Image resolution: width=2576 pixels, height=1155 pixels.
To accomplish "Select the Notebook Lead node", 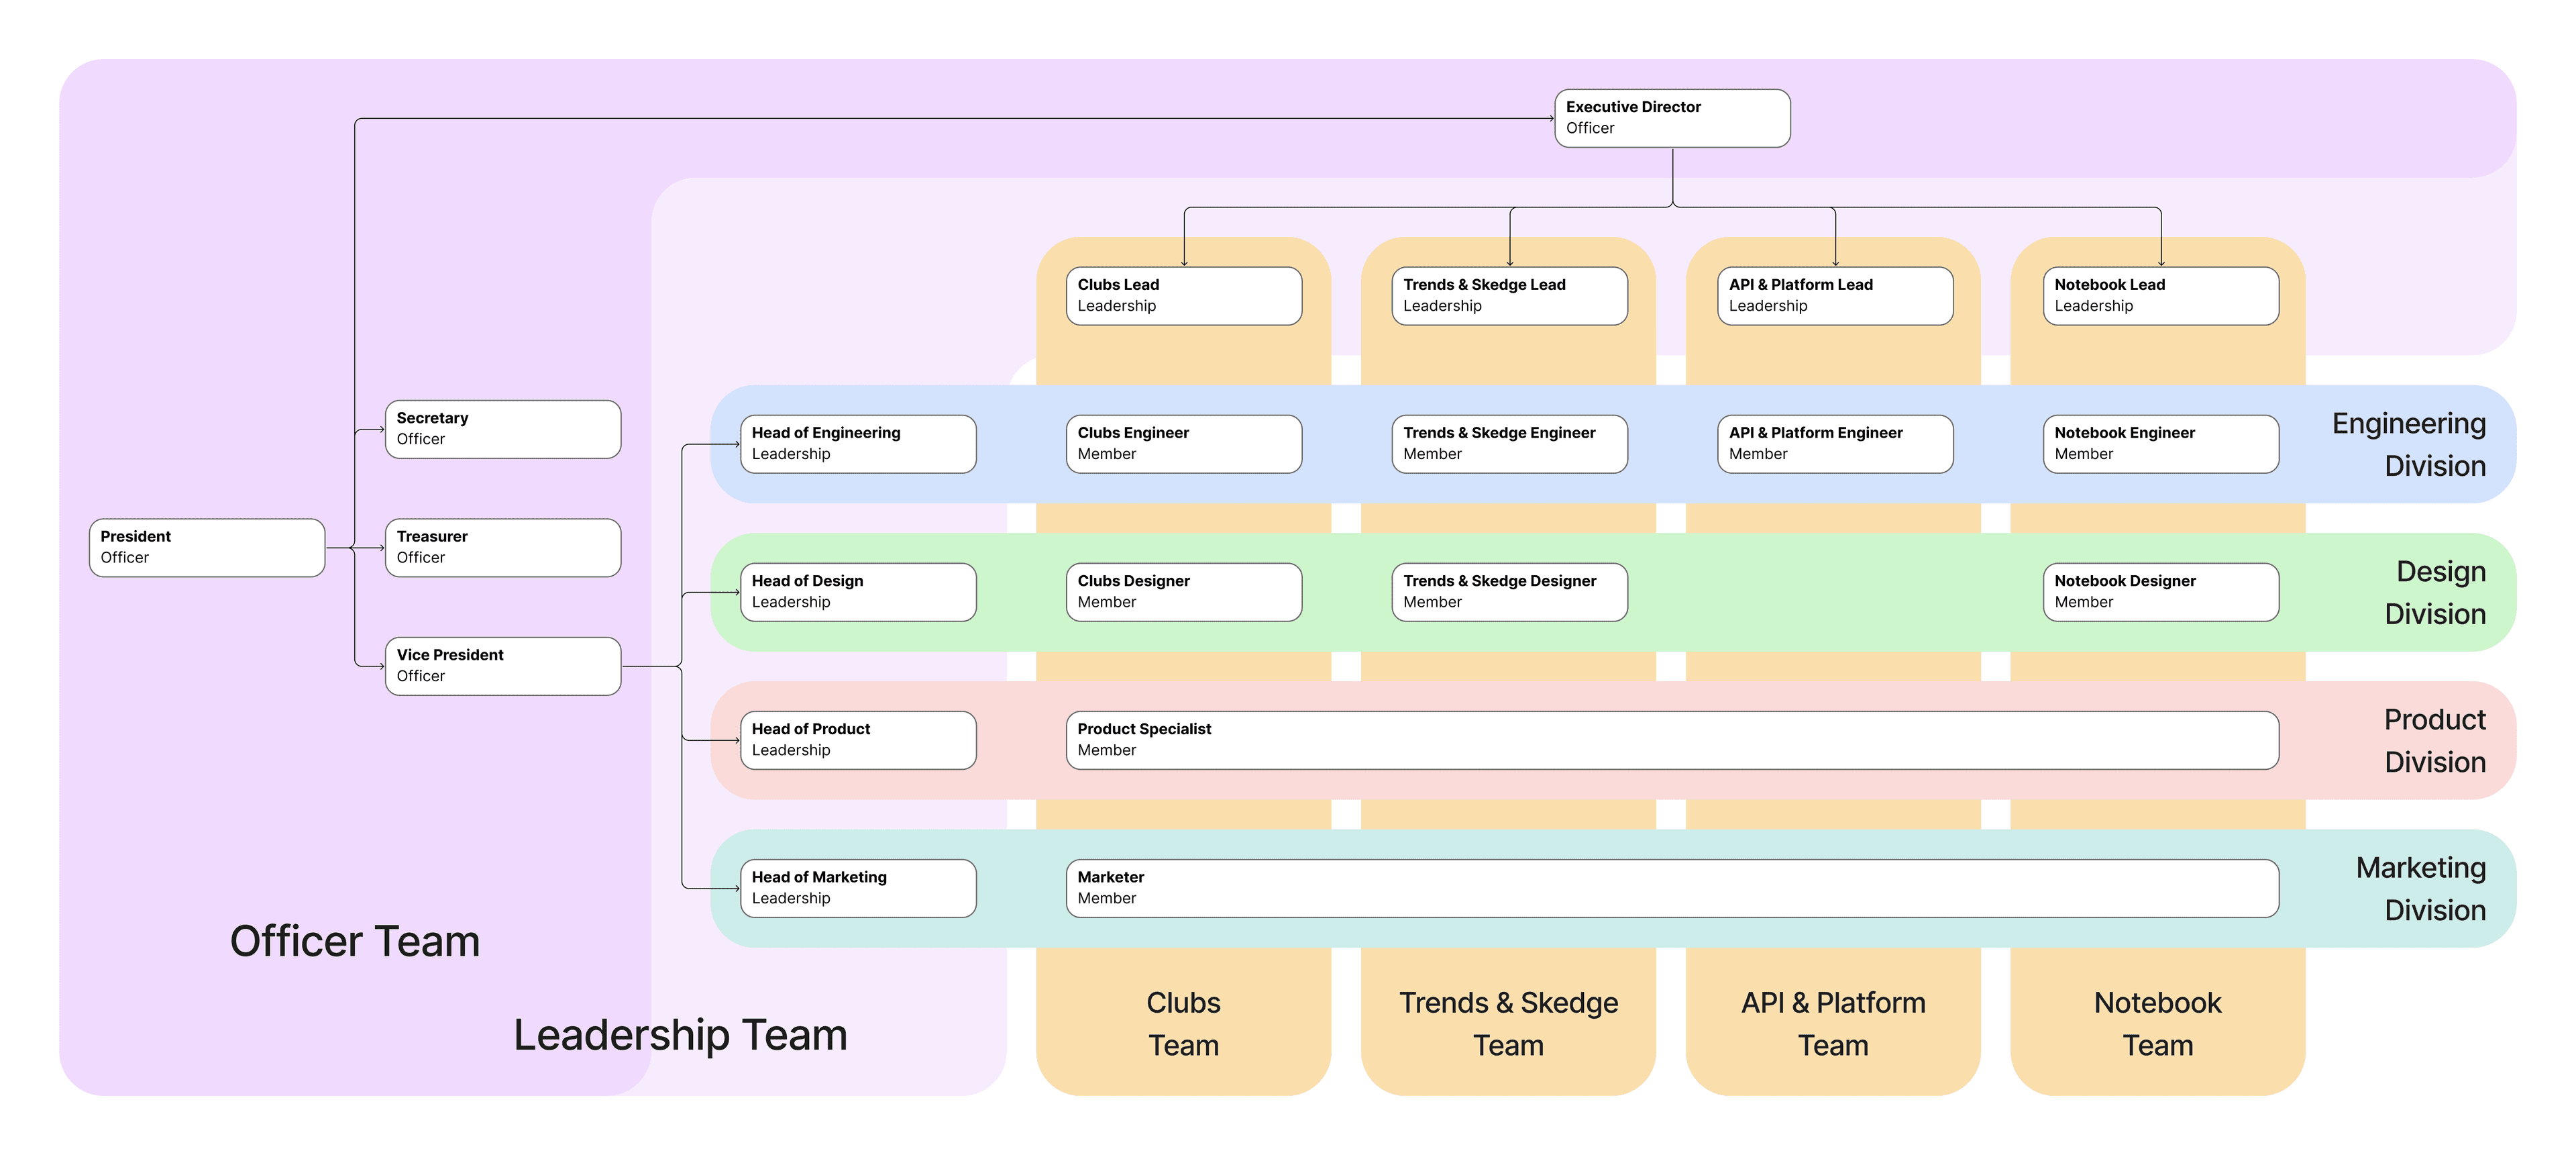I will click(2159, 295).
